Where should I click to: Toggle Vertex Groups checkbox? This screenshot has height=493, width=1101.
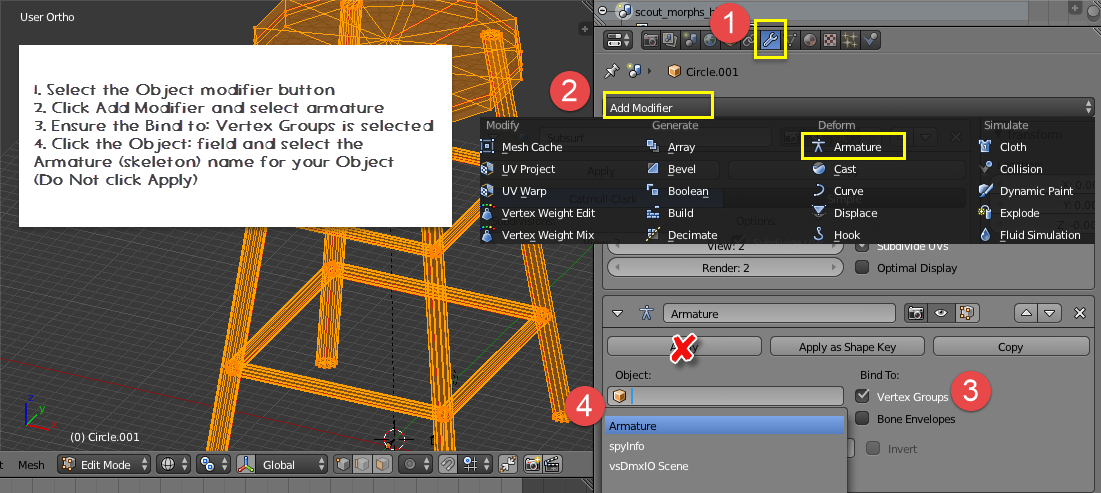[862, 397]
